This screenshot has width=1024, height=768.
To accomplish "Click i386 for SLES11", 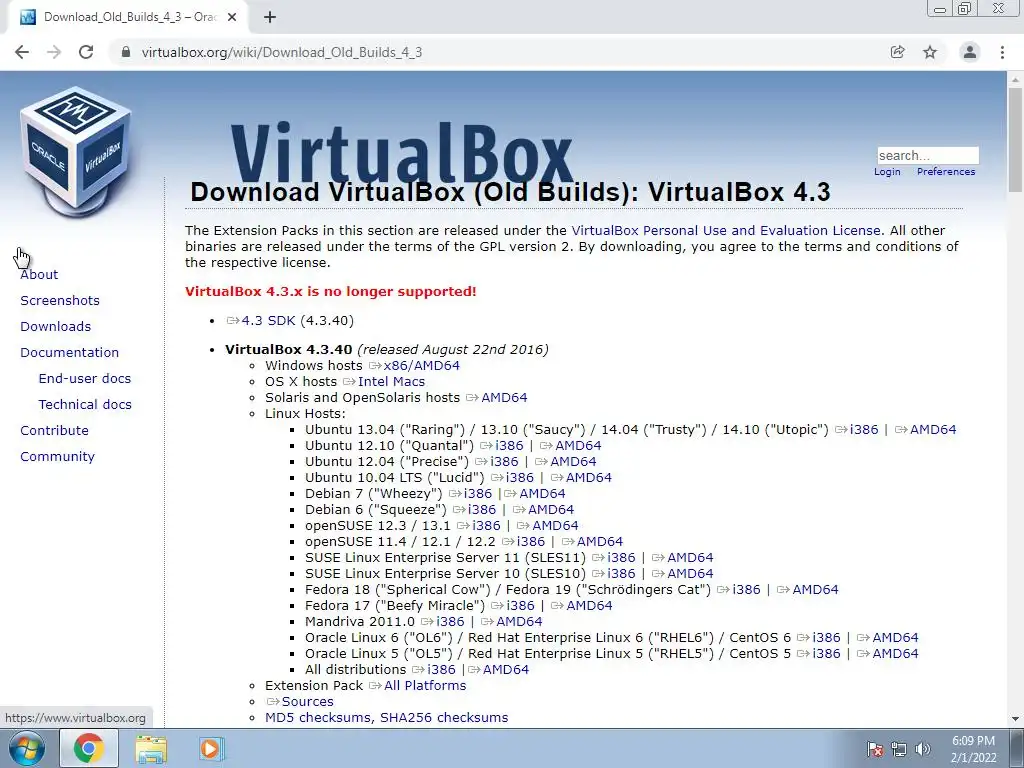I will [621, 558].
